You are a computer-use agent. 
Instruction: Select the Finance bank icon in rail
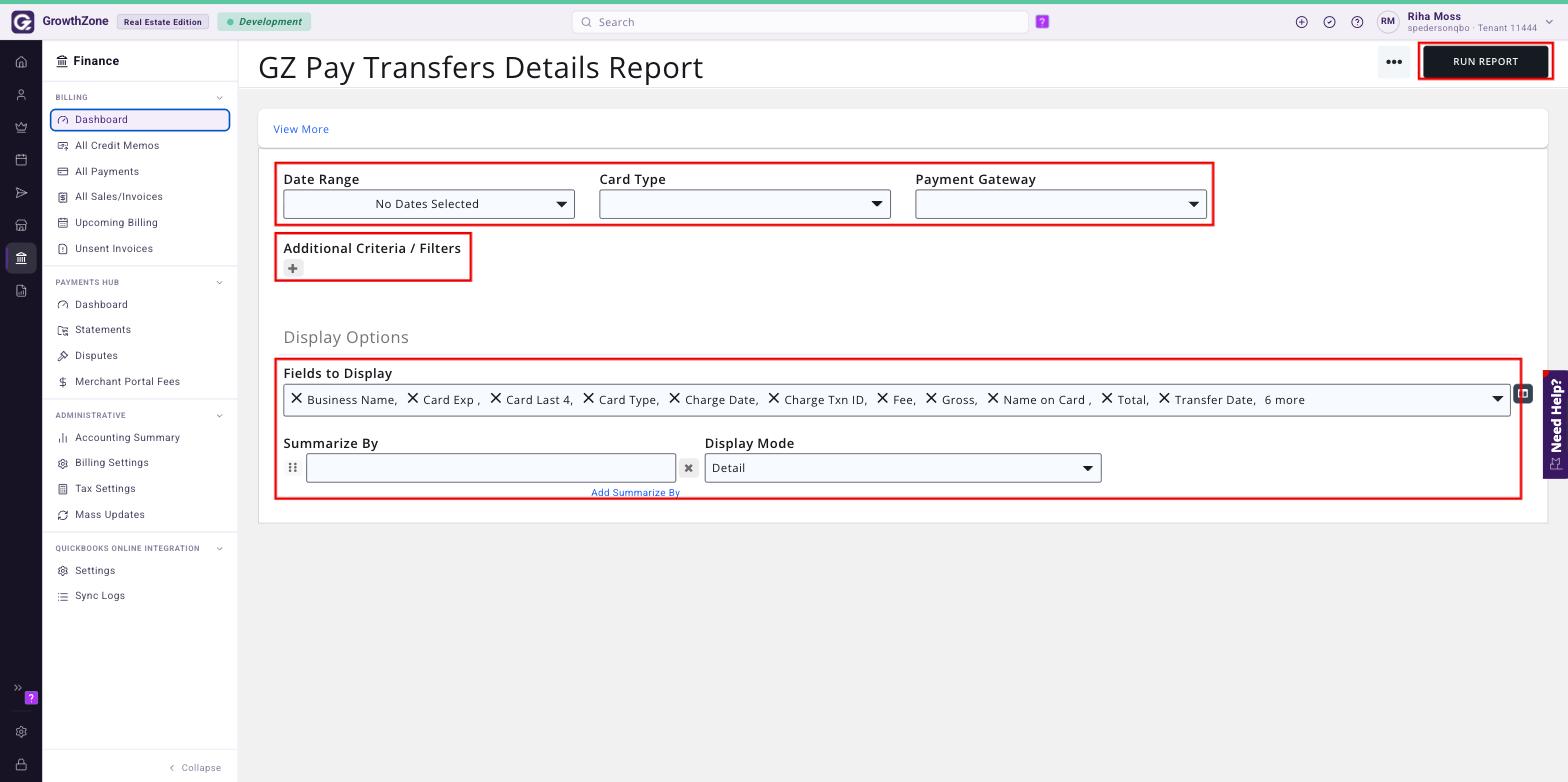[x=21, y=258]
